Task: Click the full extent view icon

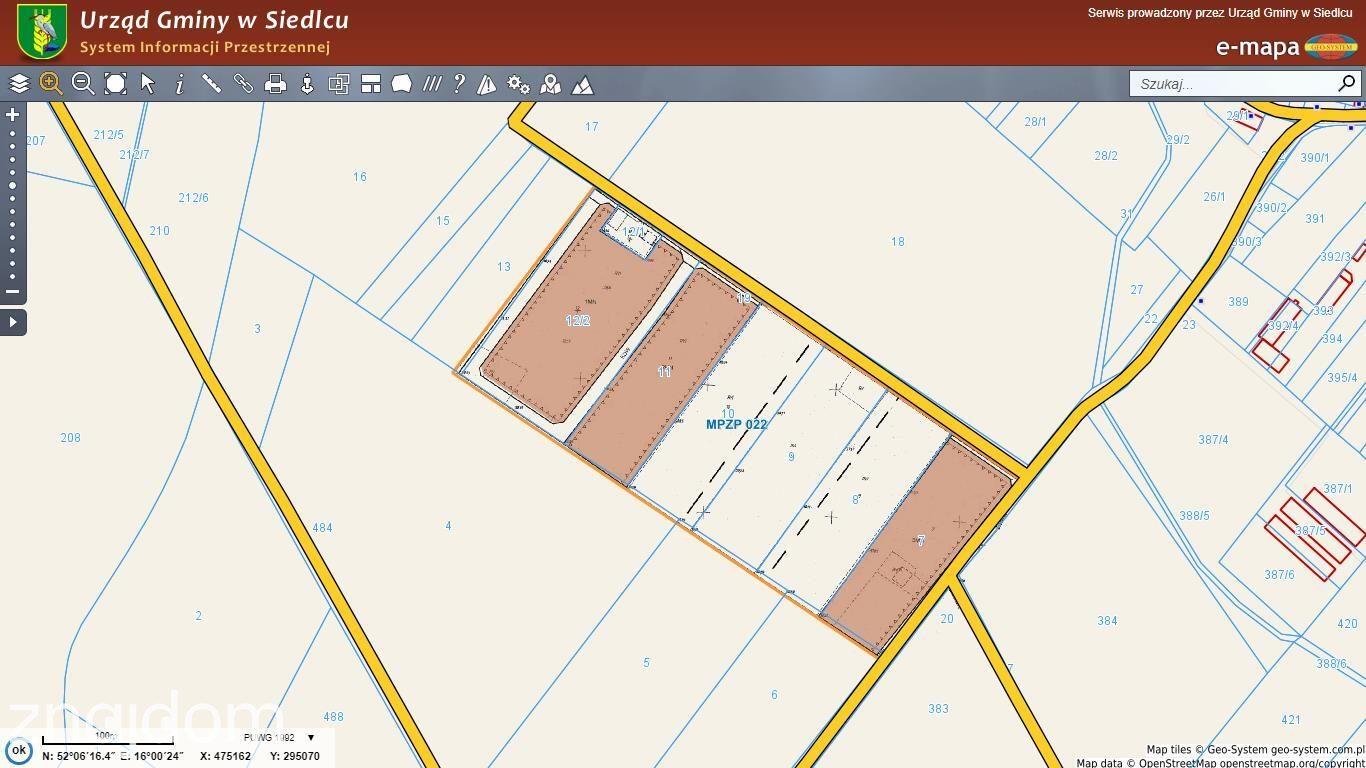Action: 115,84
